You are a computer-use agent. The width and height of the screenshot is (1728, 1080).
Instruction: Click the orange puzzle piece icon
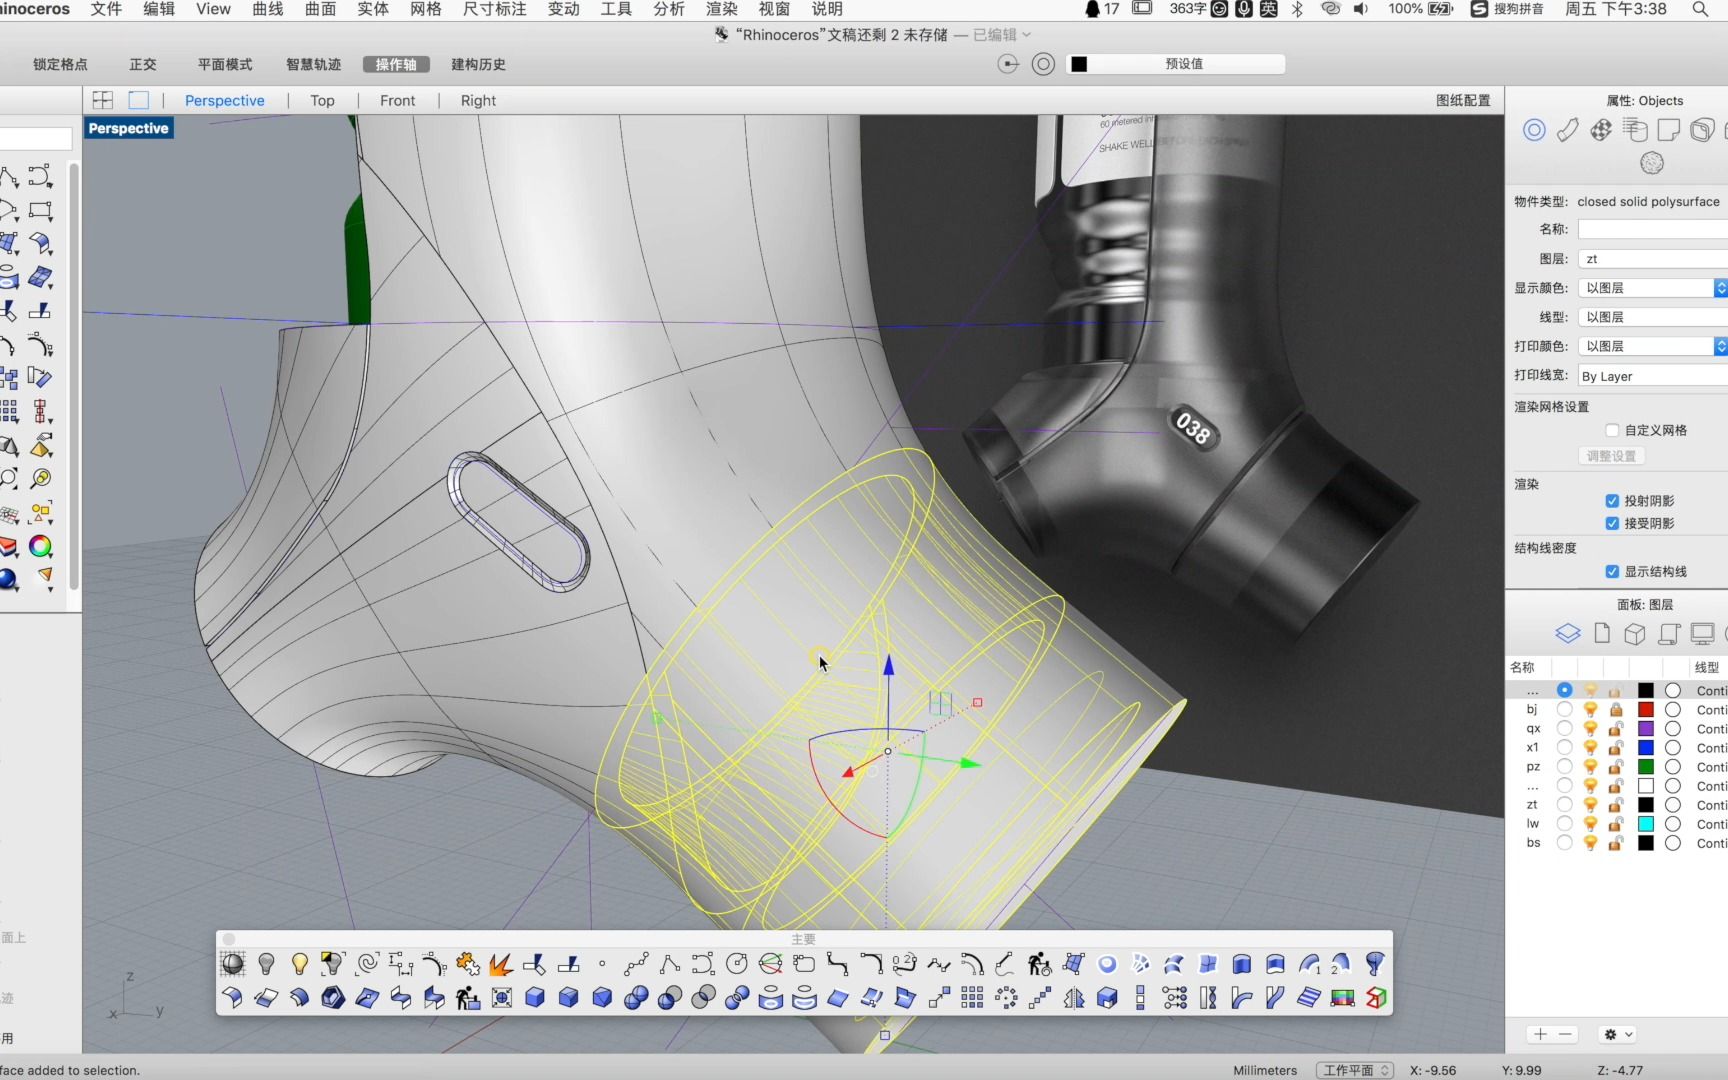[x=467, y=964]
